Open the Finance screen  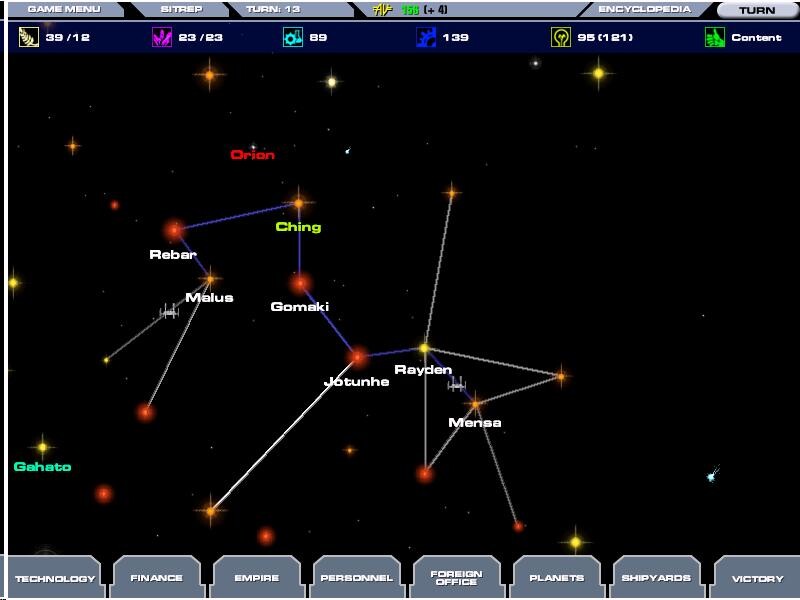pos(156,578)
